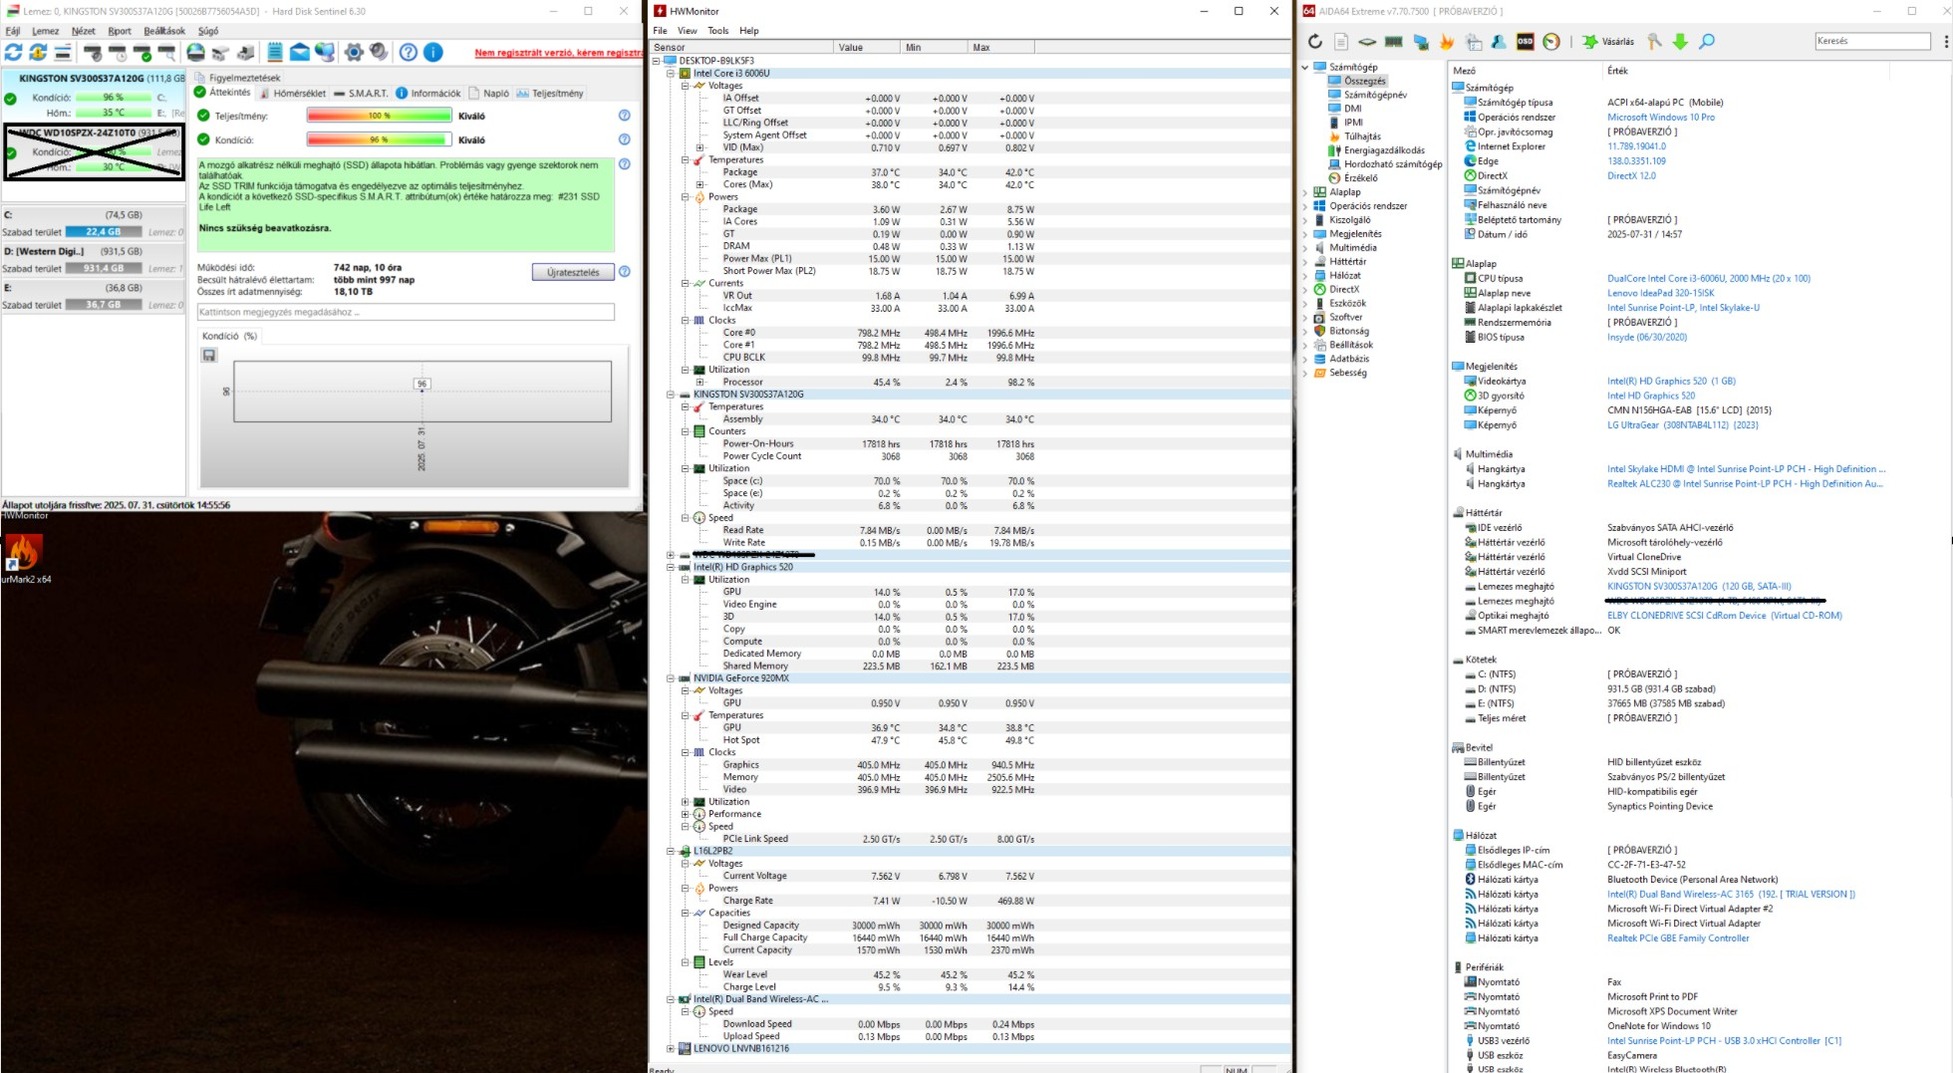Click the help icon beside the Teljesítmény bar
This screenshot has width=1953, height=1073.
[624, 116]
